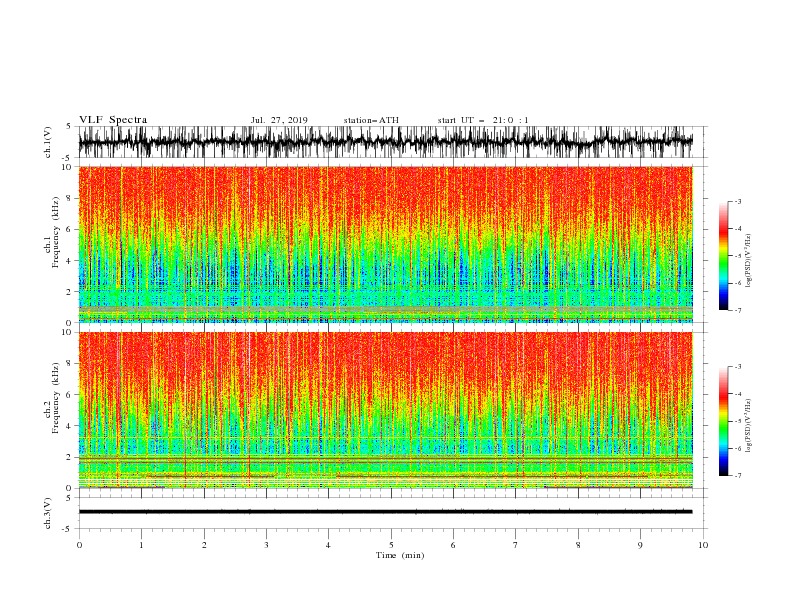This screenshot has height=612, width=792.
Task: Click the "start UT = 21:0 :1" text
Action: (483, 120)
